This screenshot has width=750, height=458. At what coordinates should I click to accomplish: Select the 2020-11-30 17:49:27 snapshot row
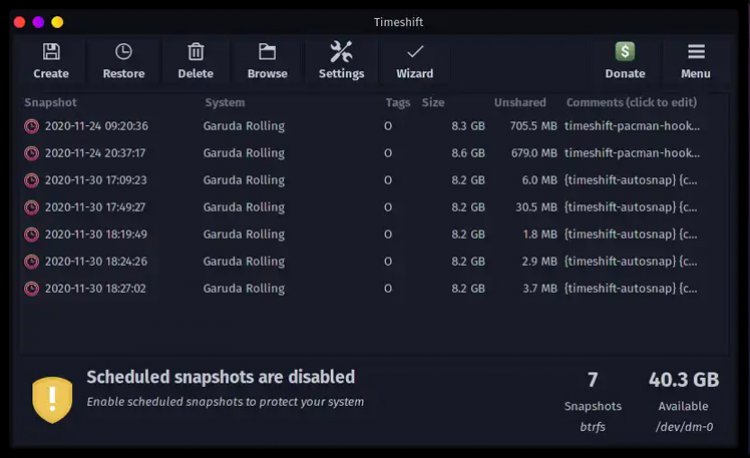(x=96, y=207)
